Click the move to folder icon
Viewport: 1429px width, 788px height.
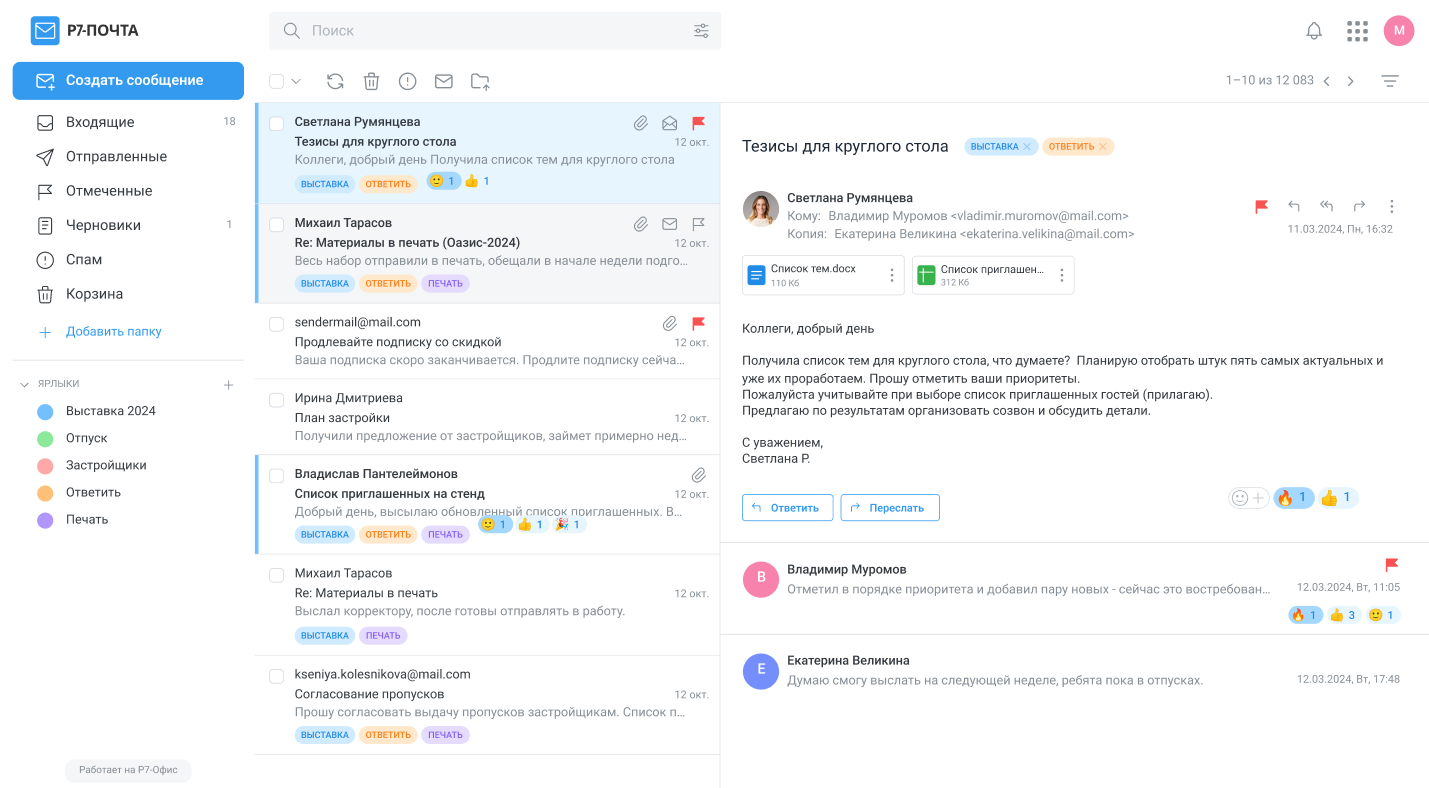coord(480,81)
